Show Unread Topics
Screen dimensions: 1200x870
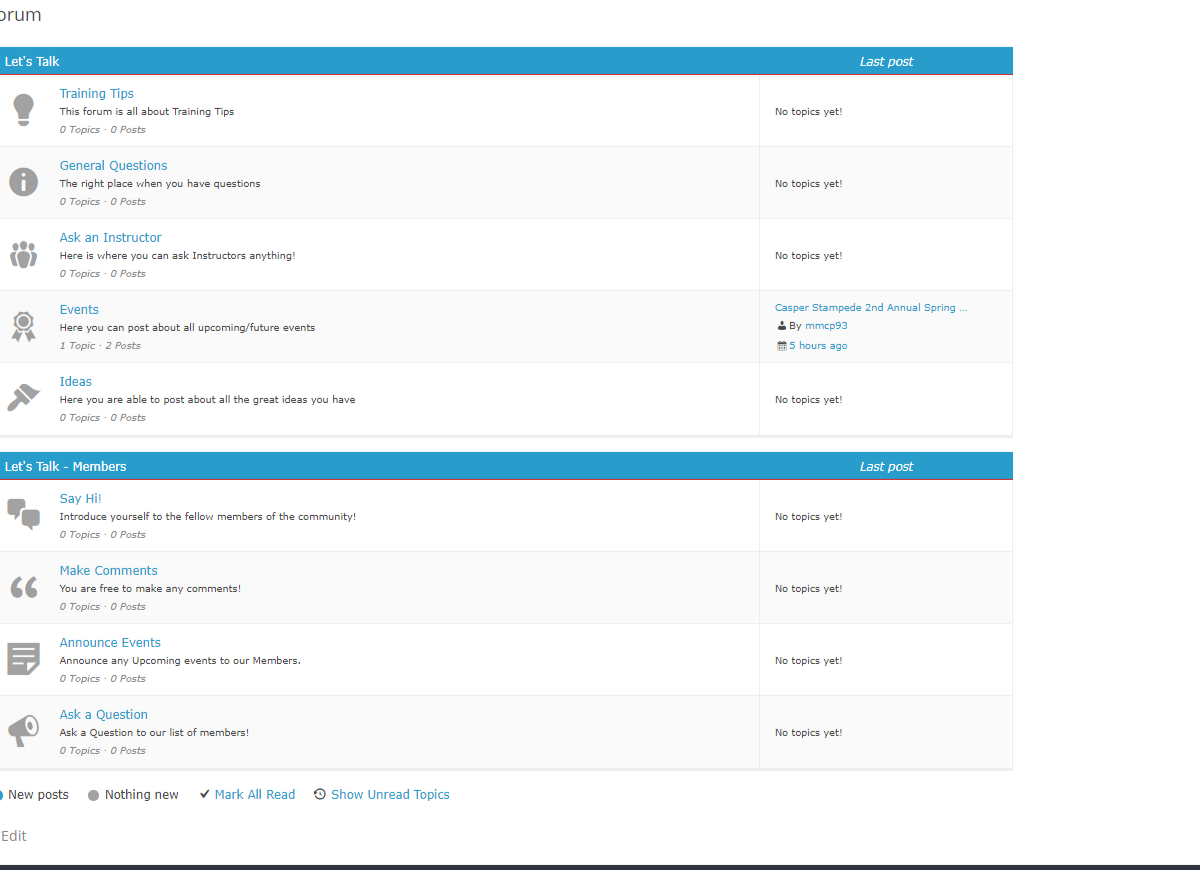coord(390,795)
